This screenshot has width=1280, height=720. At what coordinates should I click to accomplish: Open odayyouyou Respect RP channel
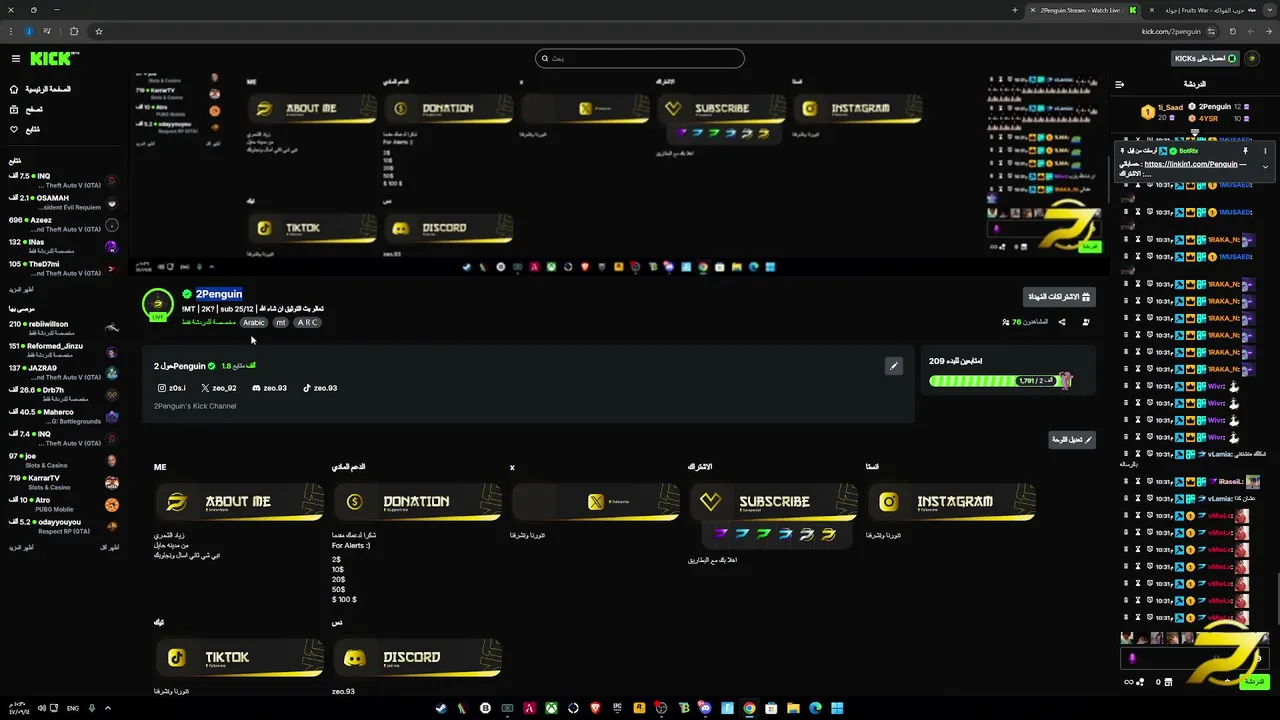pyautogui.click(x=64, y=526)
